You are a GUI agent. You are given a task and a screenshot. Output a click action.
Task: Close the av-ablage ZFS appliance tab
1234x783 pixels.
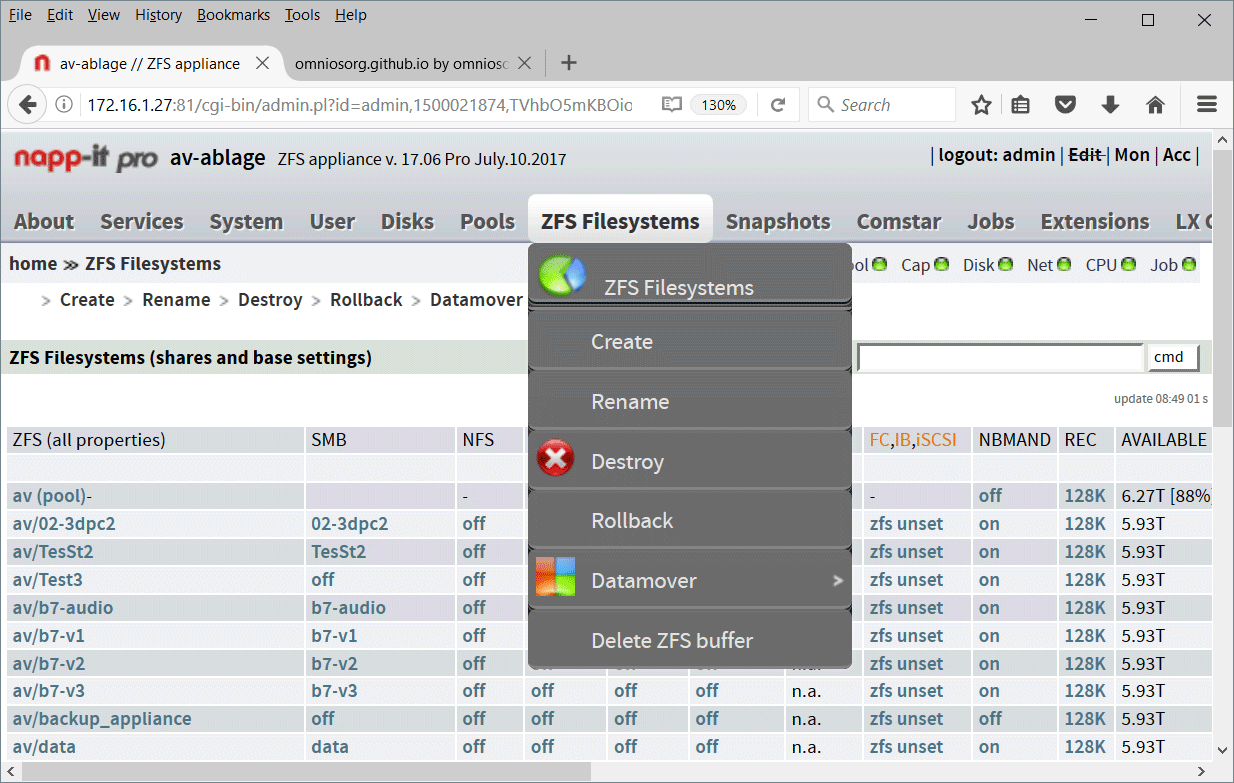263,63
